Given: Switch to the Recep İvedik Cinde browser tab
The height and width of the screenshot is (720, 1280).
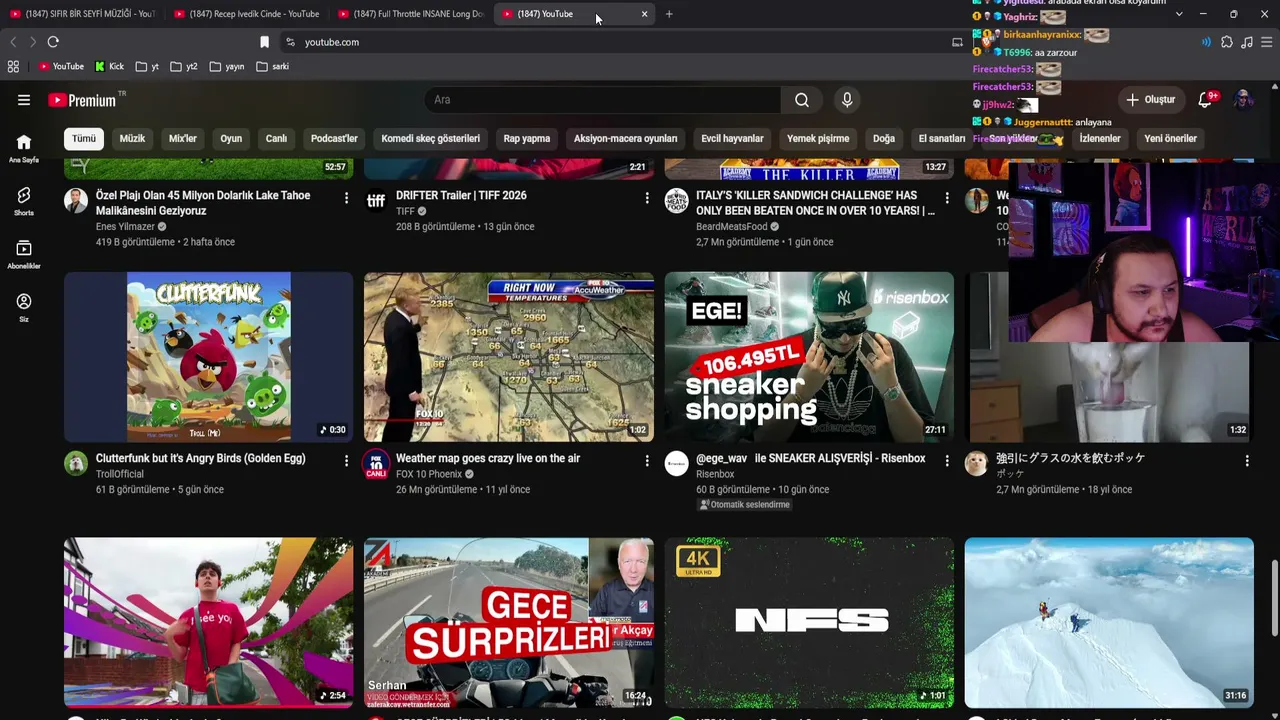Looking at the screenshot, I should pos(245,14).
